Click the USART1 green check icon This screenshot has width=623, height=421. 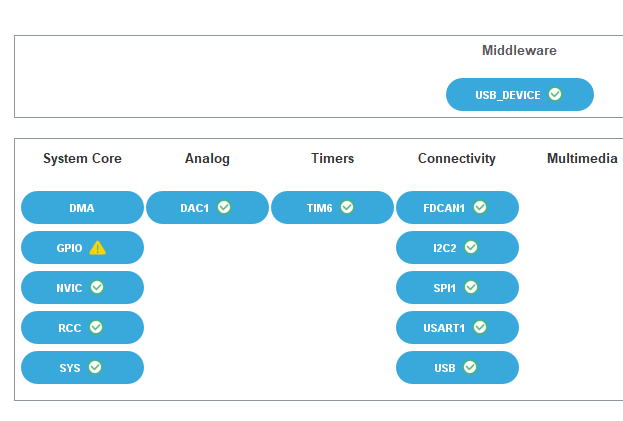click(480, 327)
